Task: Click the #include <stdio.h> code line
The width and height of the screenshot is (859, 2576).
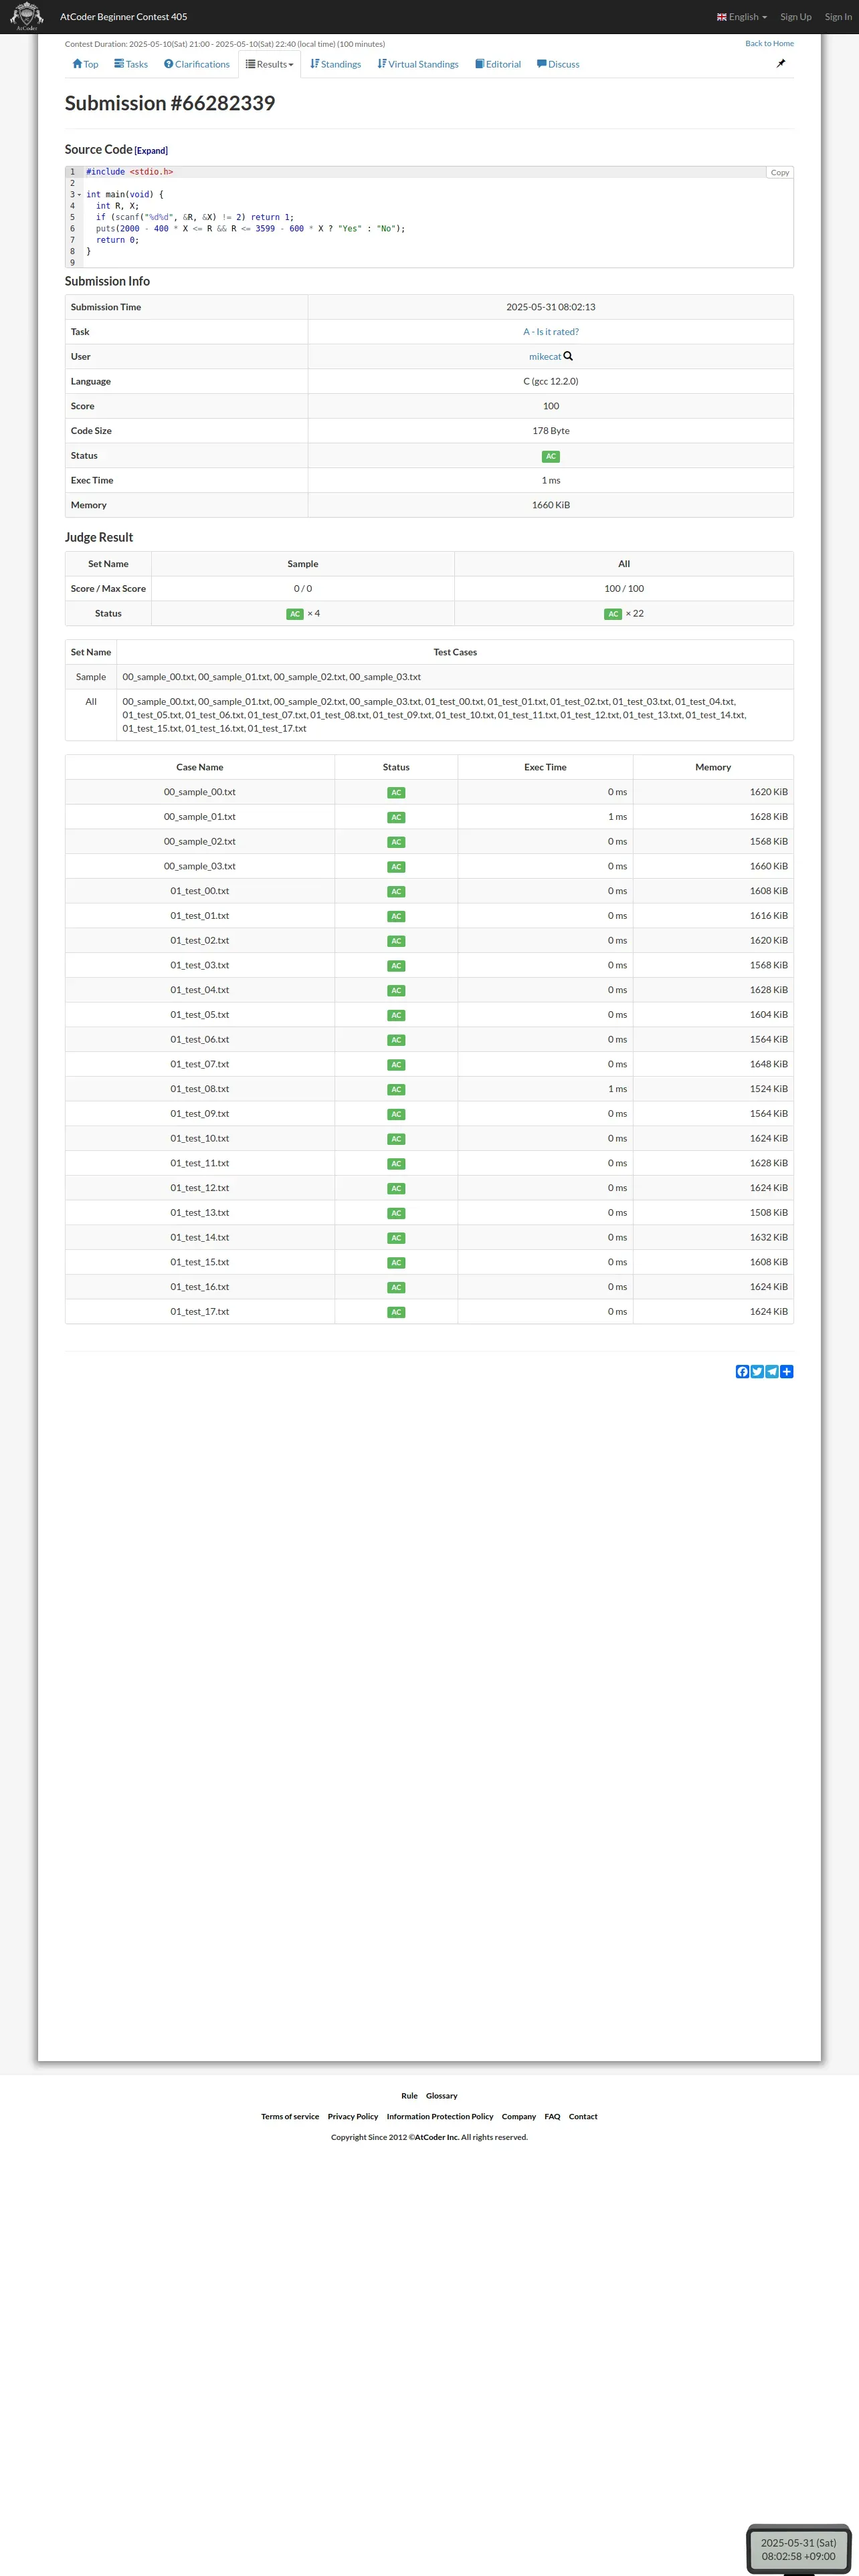Action: (130, 172)
